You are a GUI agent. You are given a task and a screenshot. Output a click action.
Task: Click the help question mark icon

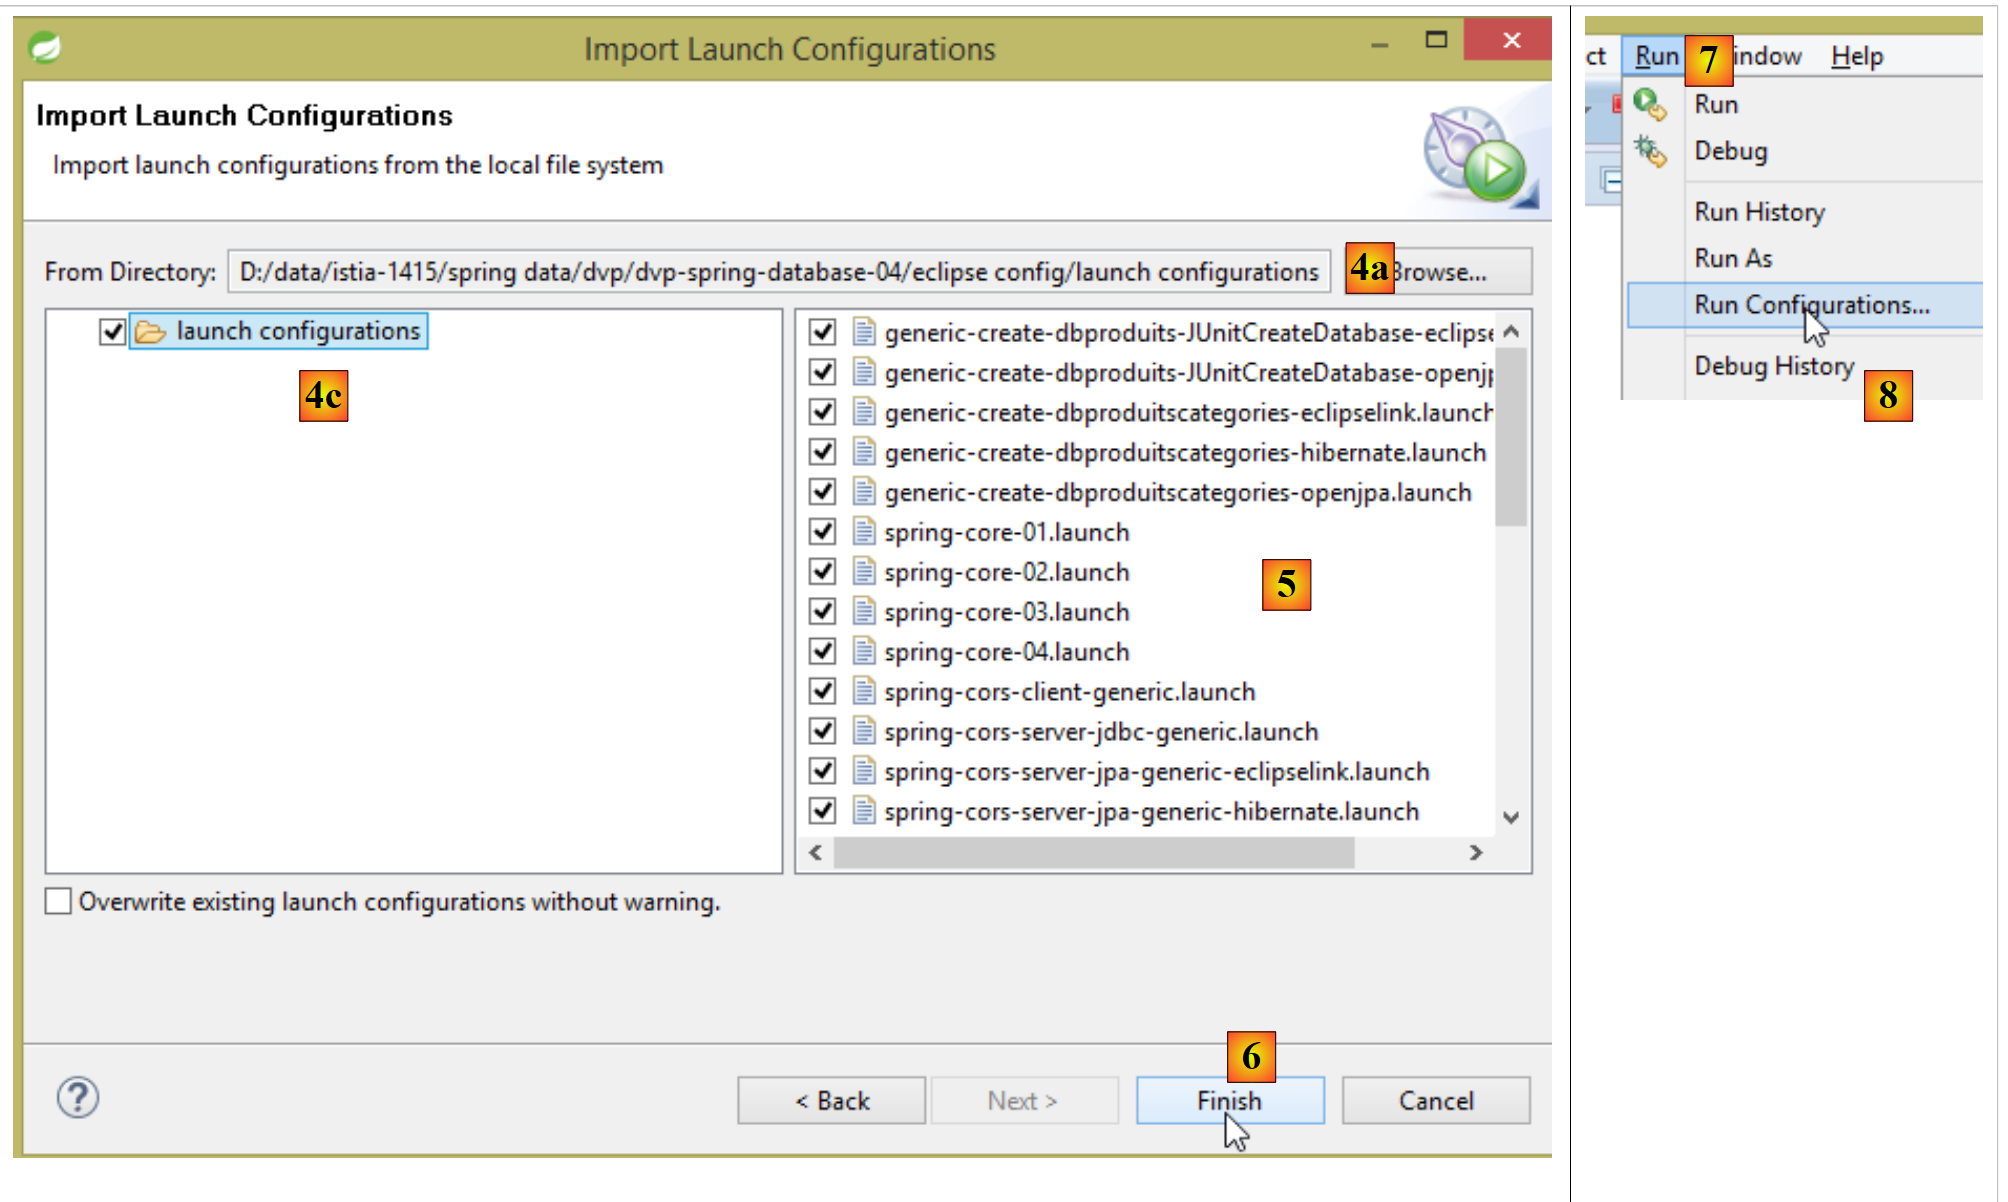(78, 1097)
